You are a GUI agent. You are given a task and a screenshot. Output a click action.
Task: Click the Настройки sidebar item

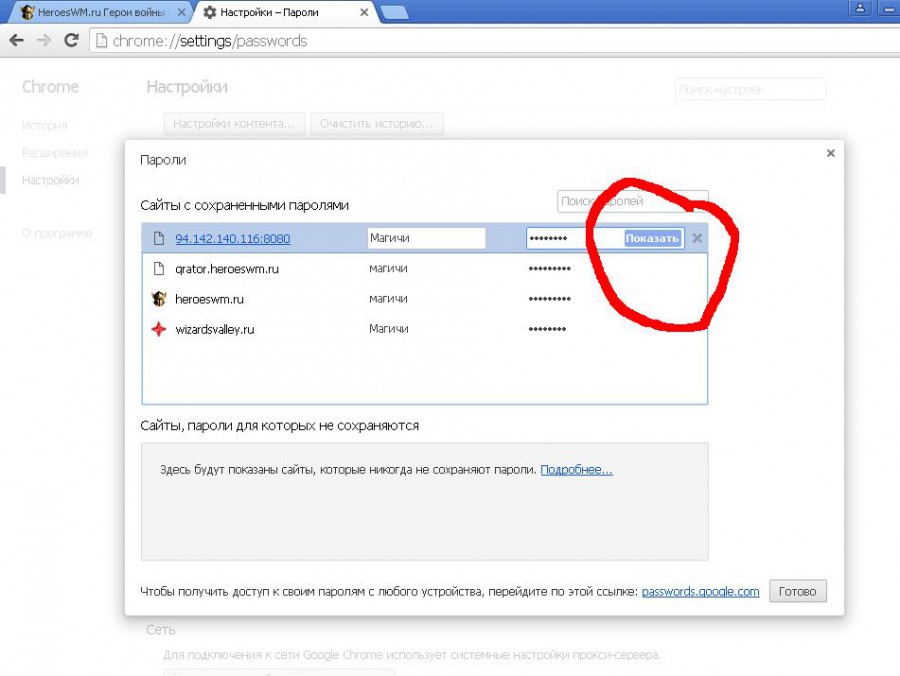coord(51,180)
